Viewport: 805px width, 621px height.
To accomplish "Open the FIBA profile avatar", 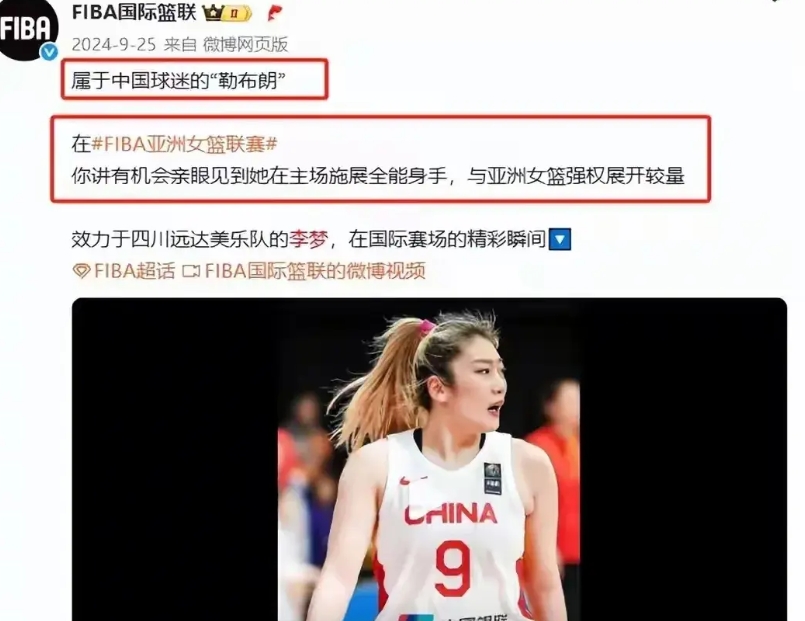I will [x=27, y=28].
